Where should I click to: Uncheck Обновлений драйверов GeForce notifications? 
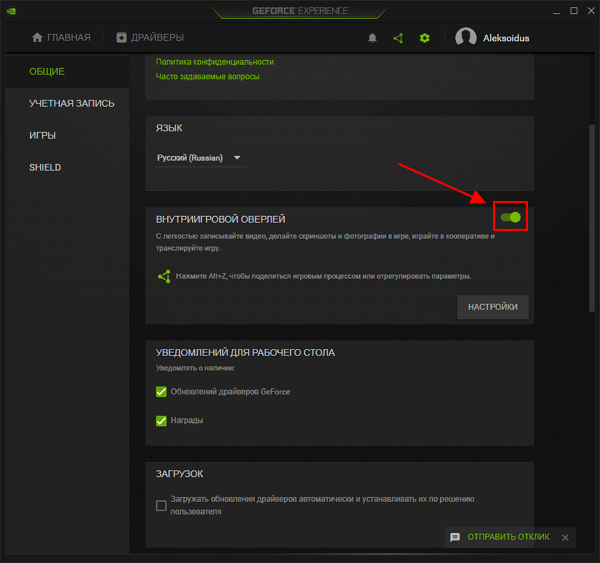tap(161, 392)
